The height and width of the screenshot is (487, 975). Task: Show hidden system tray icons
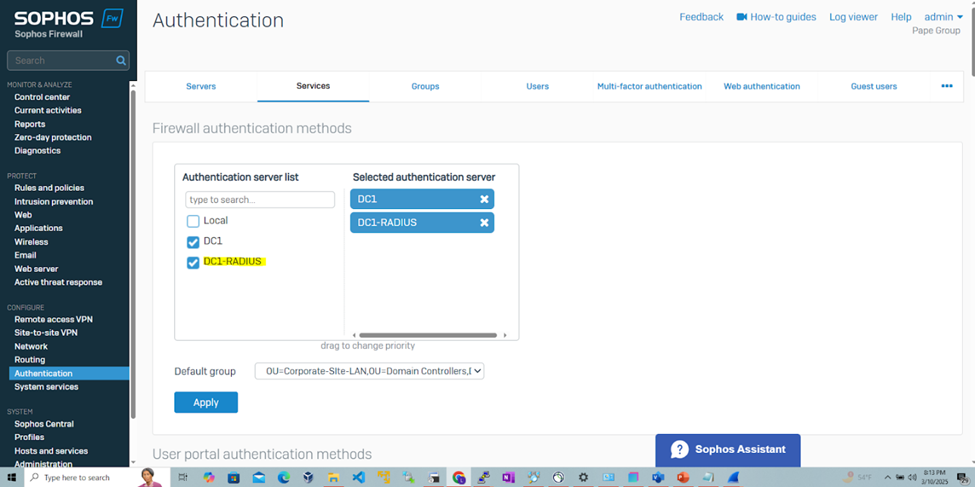pyautogui.click(x=887, y=477)
